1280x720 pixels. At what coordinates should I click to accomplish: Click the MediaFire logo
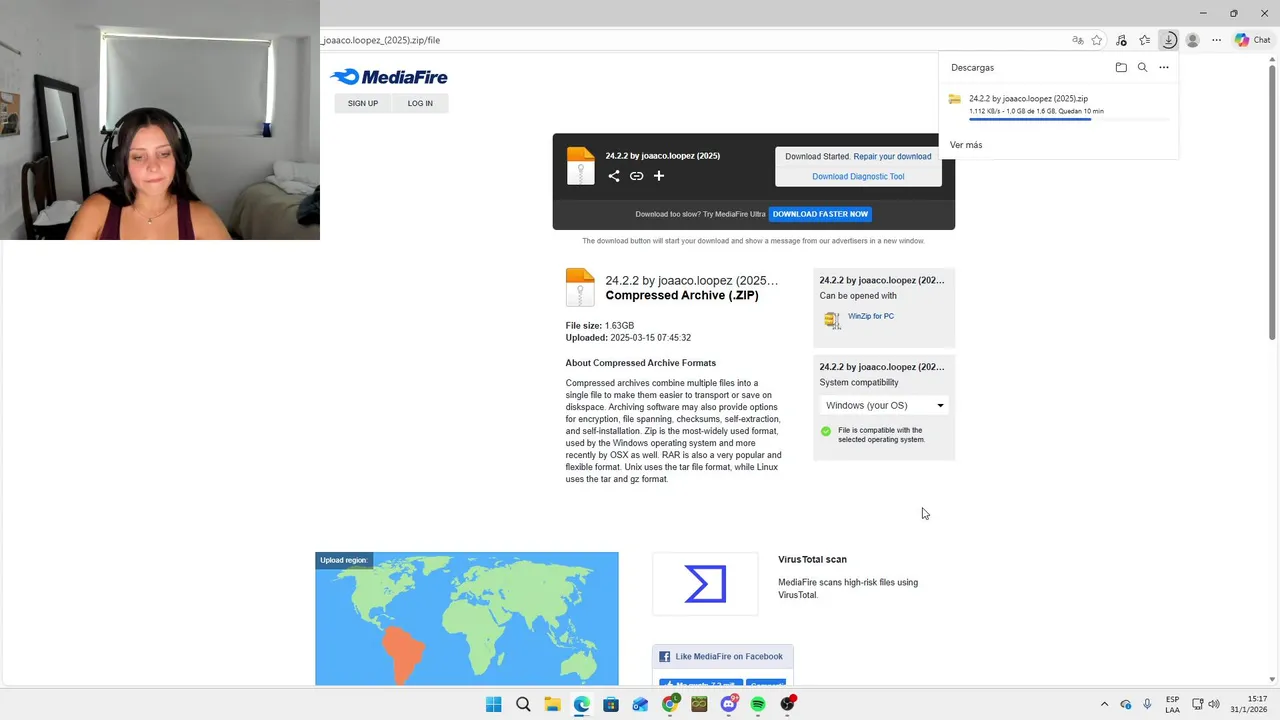[x=389, y=77]
